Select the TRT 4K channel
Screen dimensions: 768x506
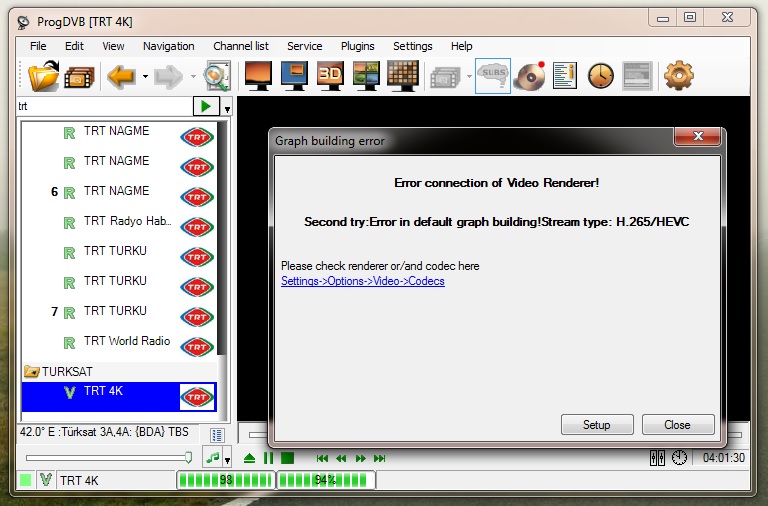click(119, 396)
